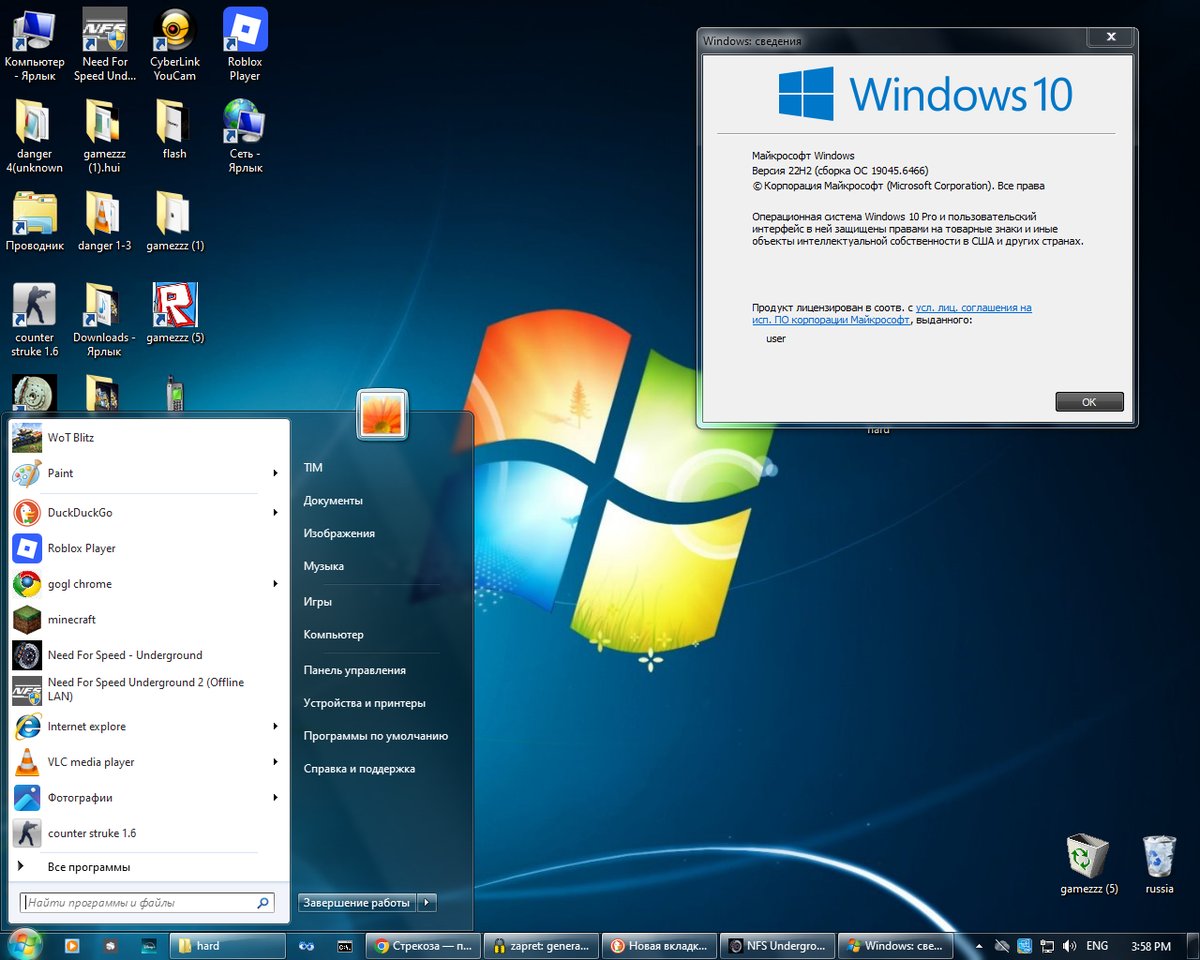Select the Downloads - Ярлык desktop icon

(x=104, y=321)
